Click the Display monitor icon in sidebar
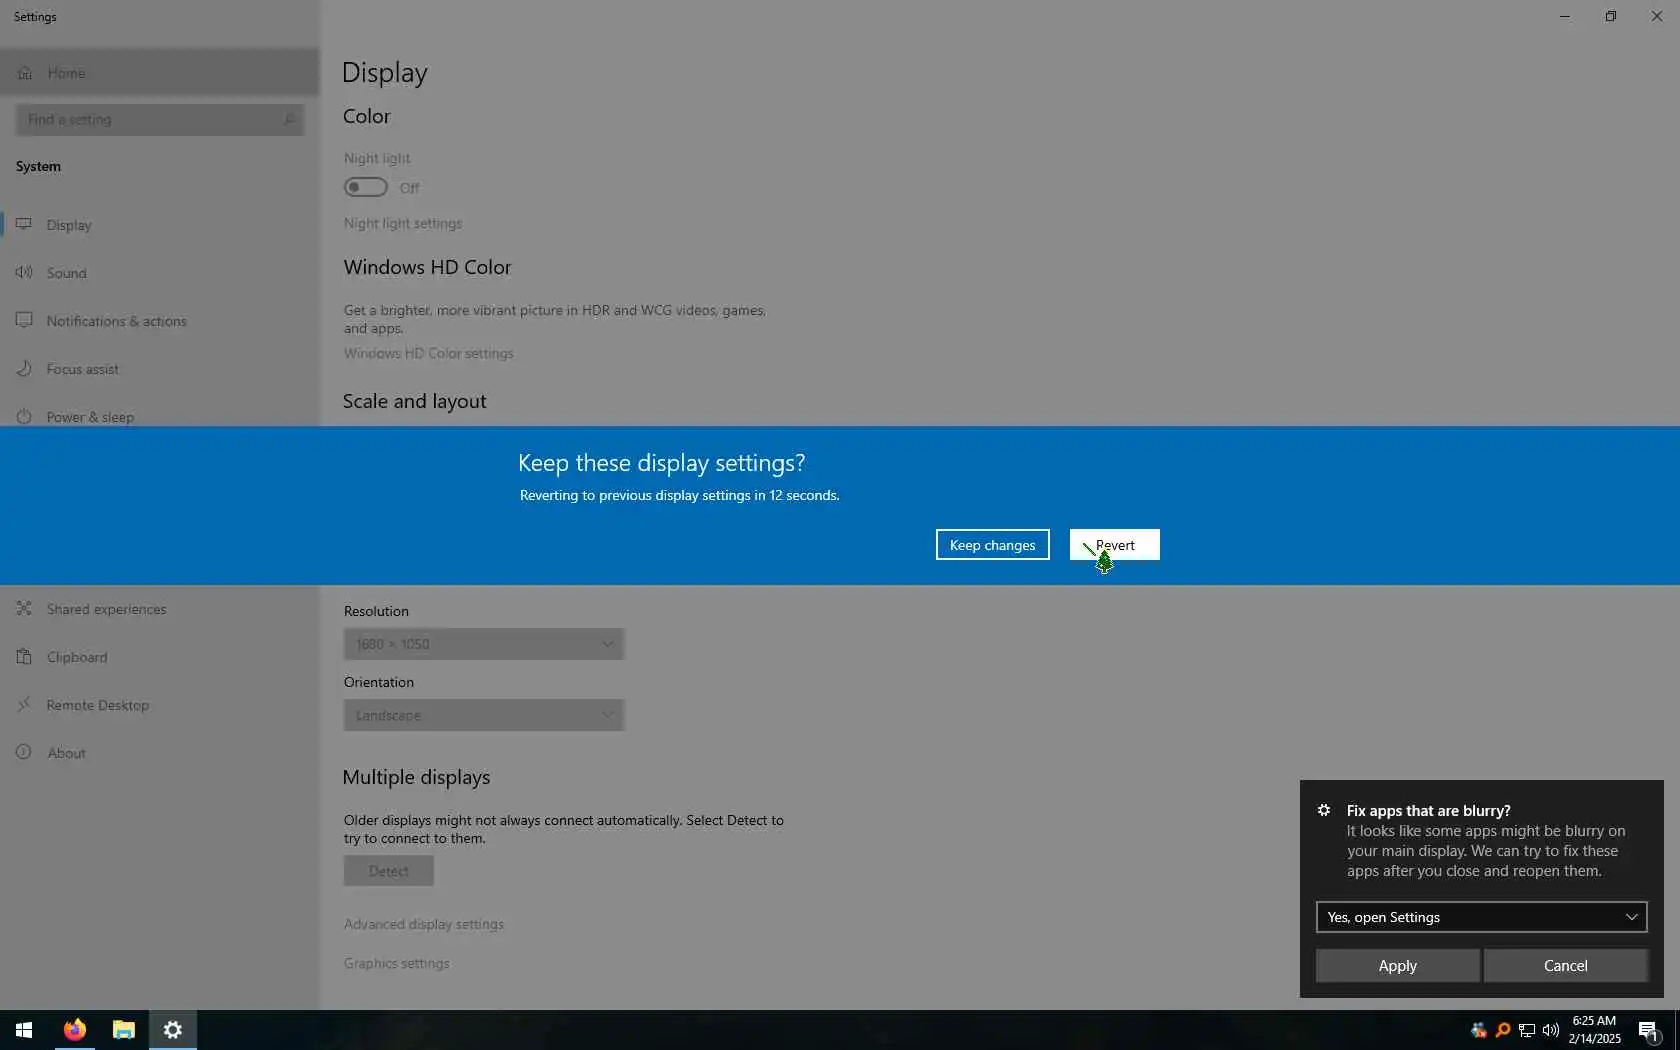This screenshot has width=1680, height=1050. [24, 224]
